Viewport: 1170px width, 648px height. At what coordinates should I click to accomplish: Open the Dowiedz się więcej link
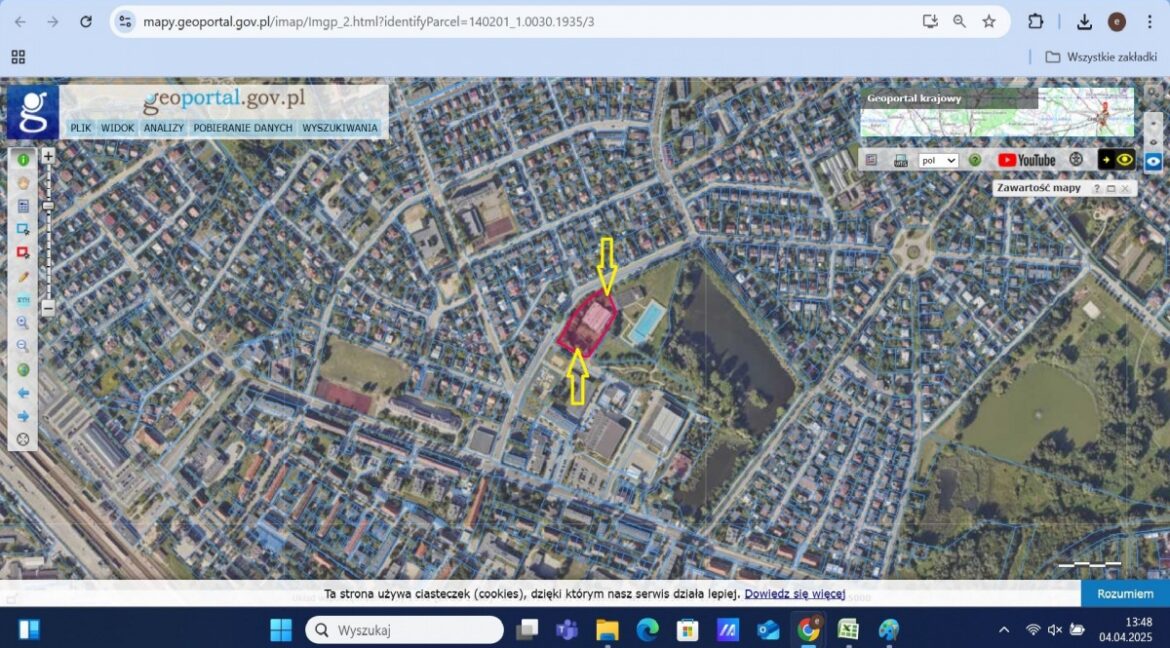[x=795, y=594]
